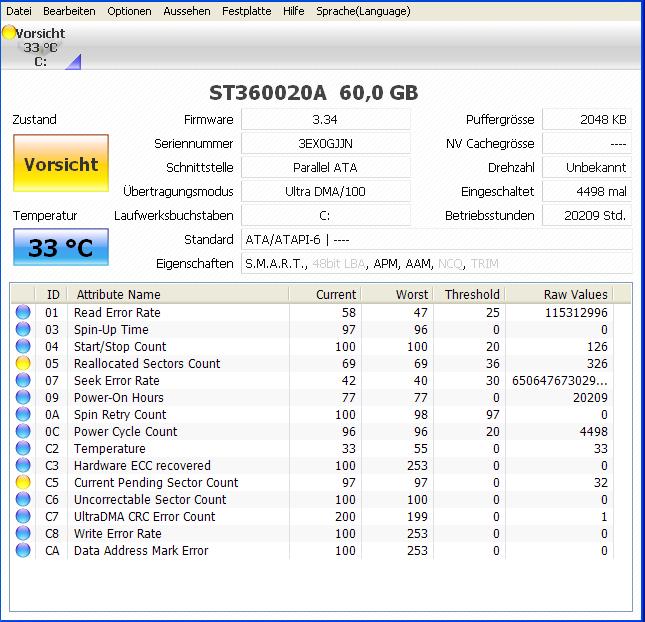Select the Seek Error Rate attribute name
The width and height of the screenshot is (645, 622).
point(116,380)
